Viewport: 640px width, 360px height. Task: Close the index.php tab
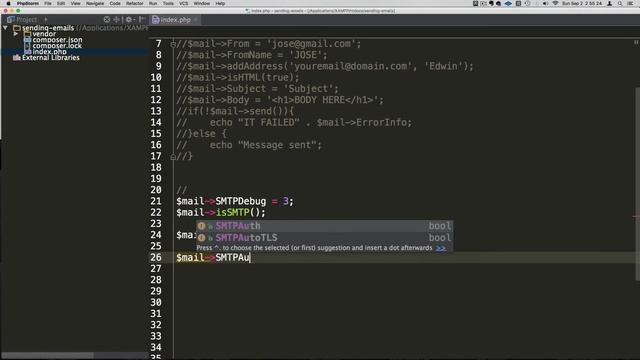pyautogui.click(x=196, y=20)
